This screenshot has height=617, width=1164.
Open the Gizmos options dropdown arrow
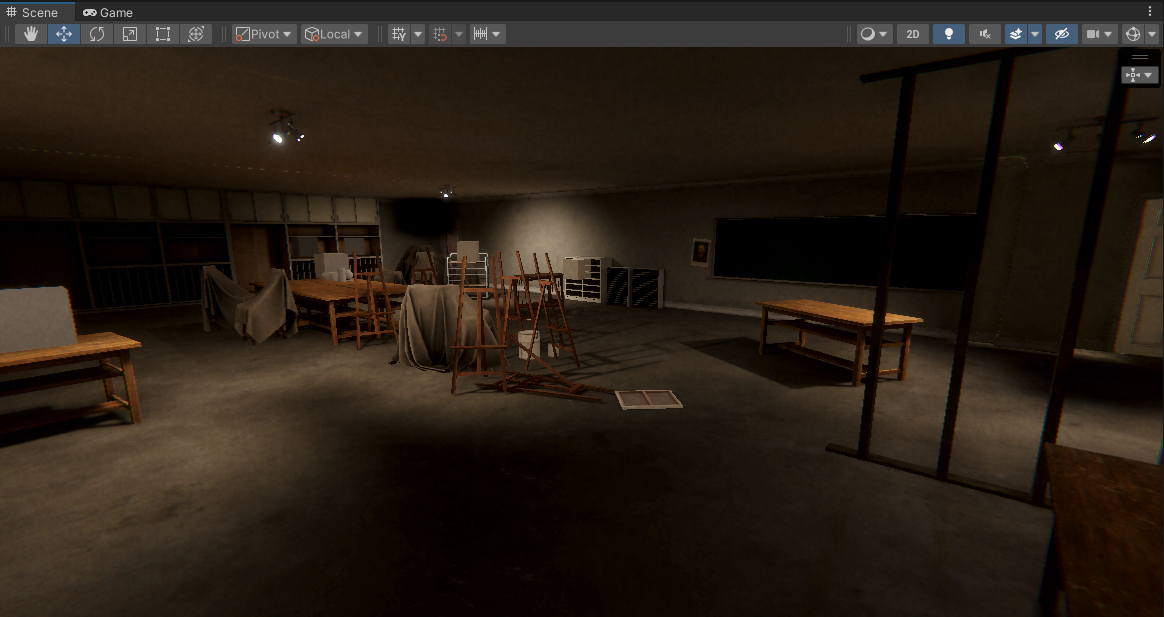[x=1152, y=34]
